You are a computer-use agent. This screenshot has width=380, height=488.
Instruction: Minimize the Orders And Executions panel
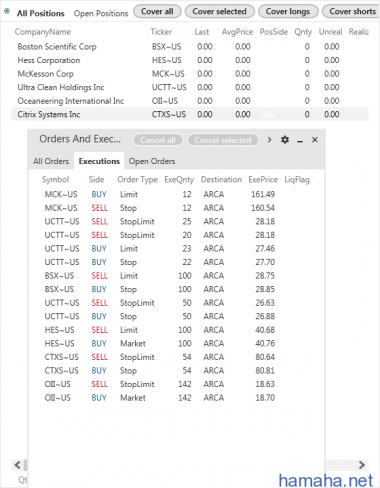tap(300, 141)
